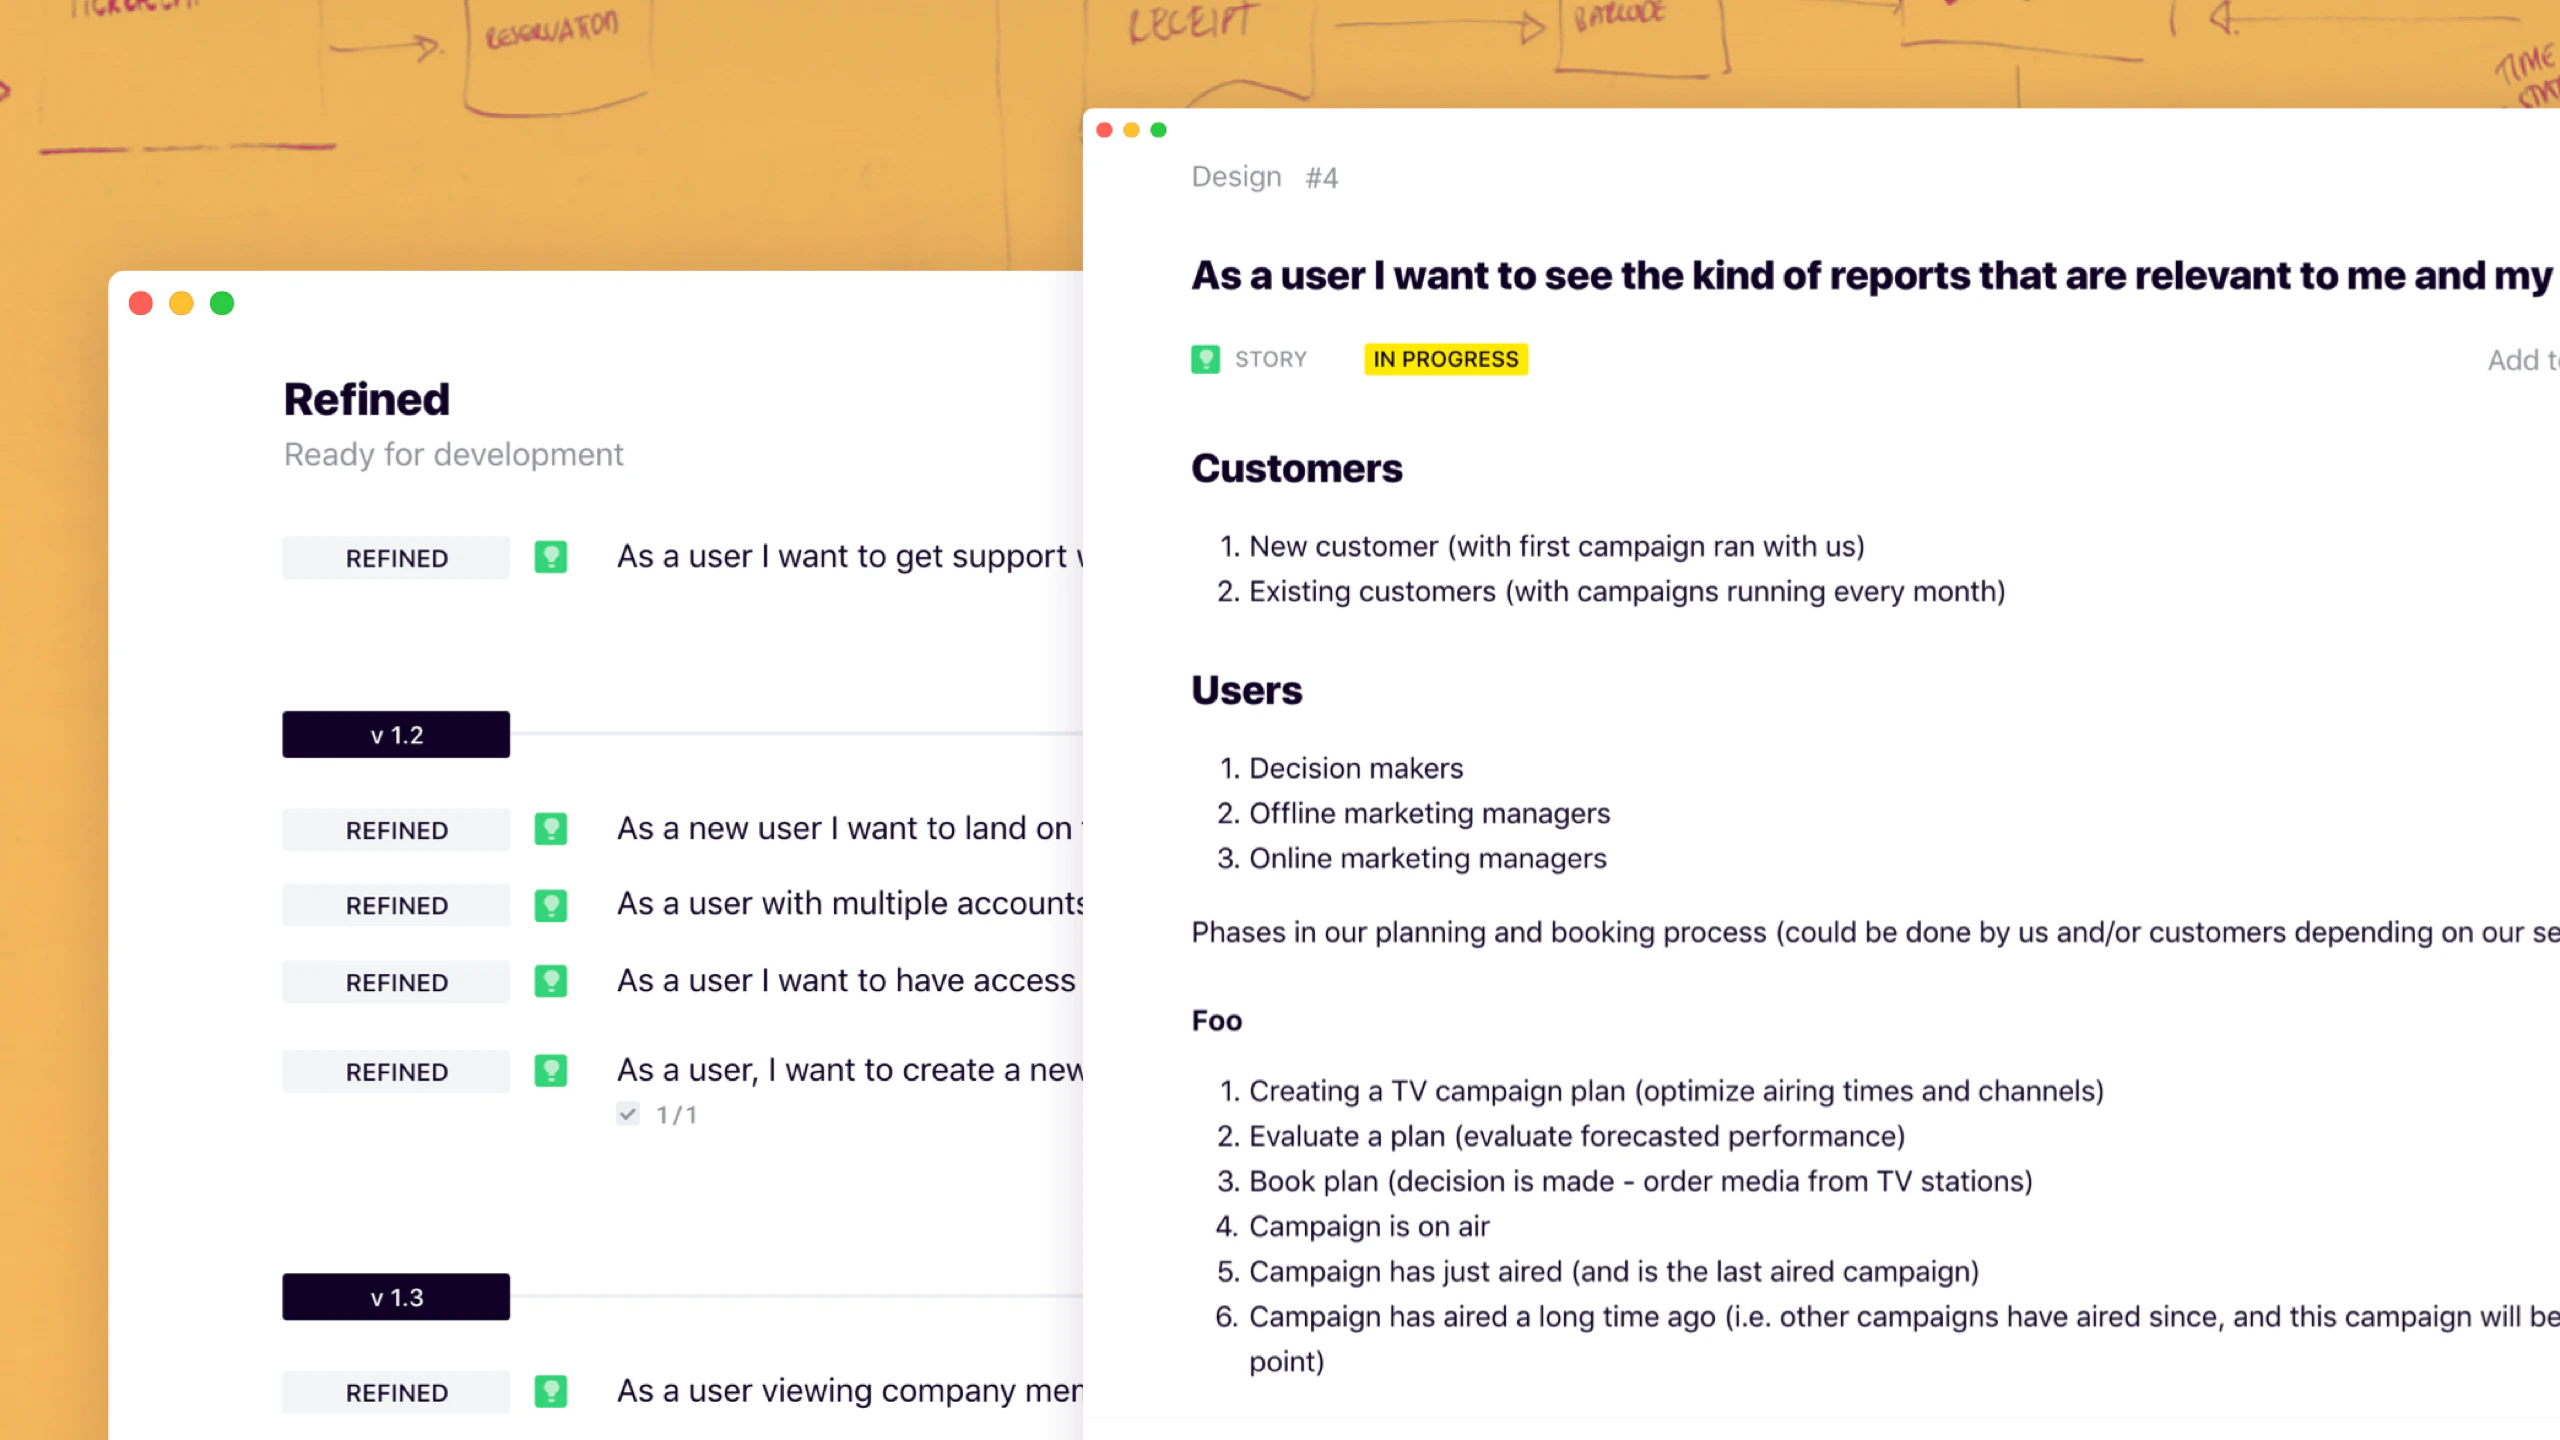
Task: Click the 'Add to' text button
Action: 2522,360
